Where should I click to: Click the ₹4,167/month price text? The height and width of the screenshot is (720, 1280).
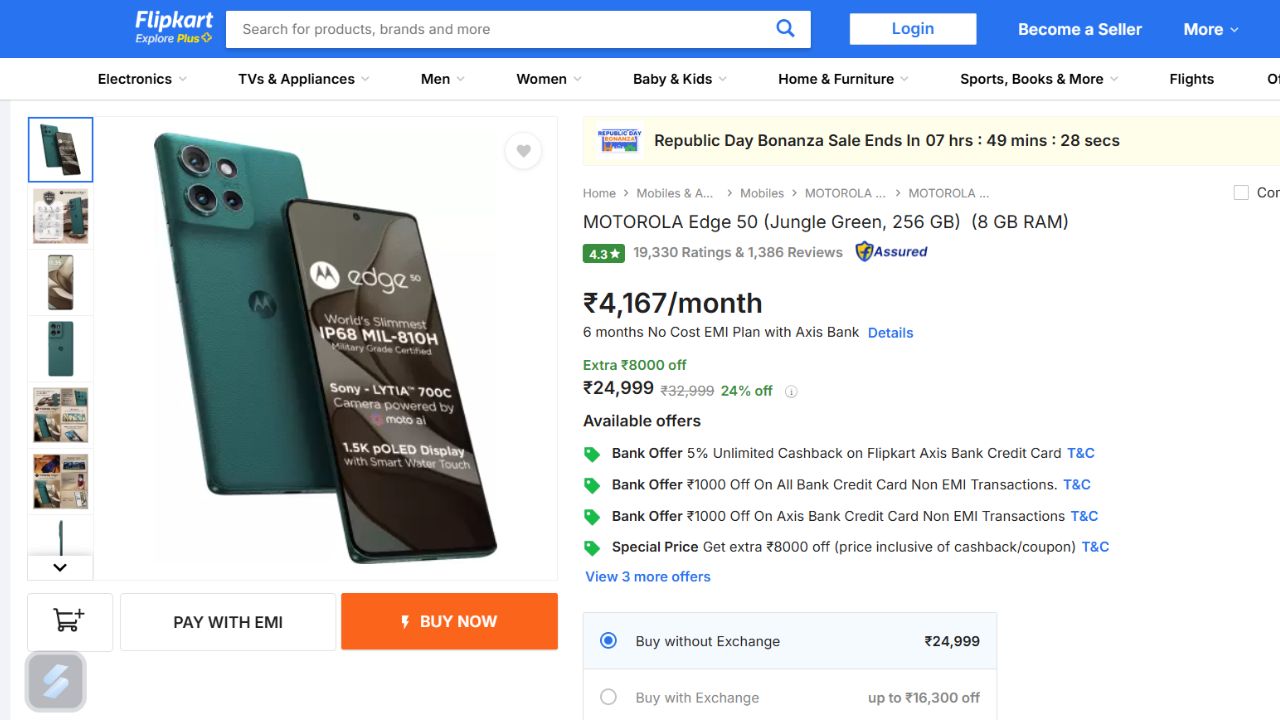[673, 303]
